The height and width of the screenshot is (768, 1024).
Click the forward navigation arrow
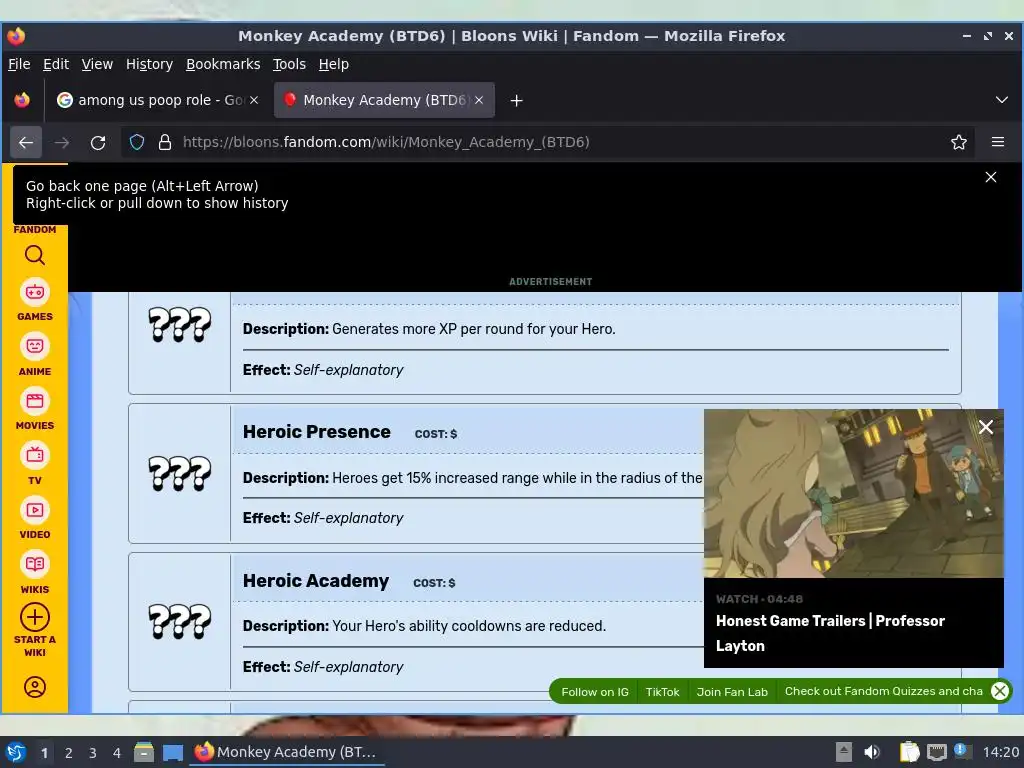62,142
